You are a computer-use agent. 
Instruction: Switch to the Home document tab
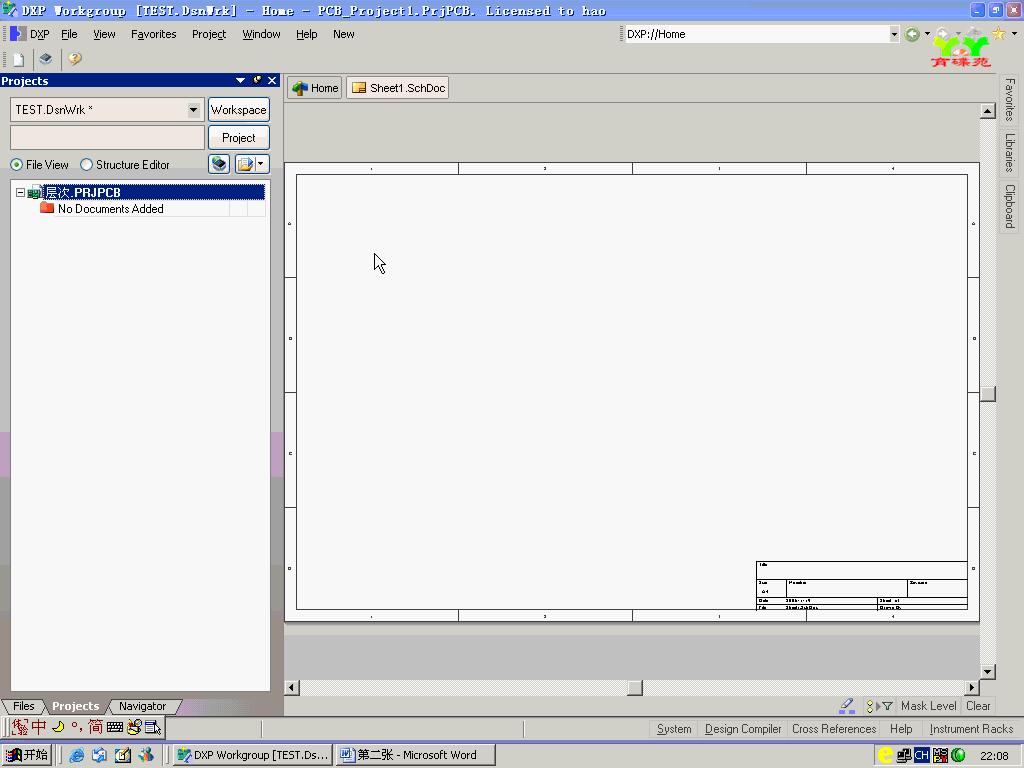tap(315, 88)
